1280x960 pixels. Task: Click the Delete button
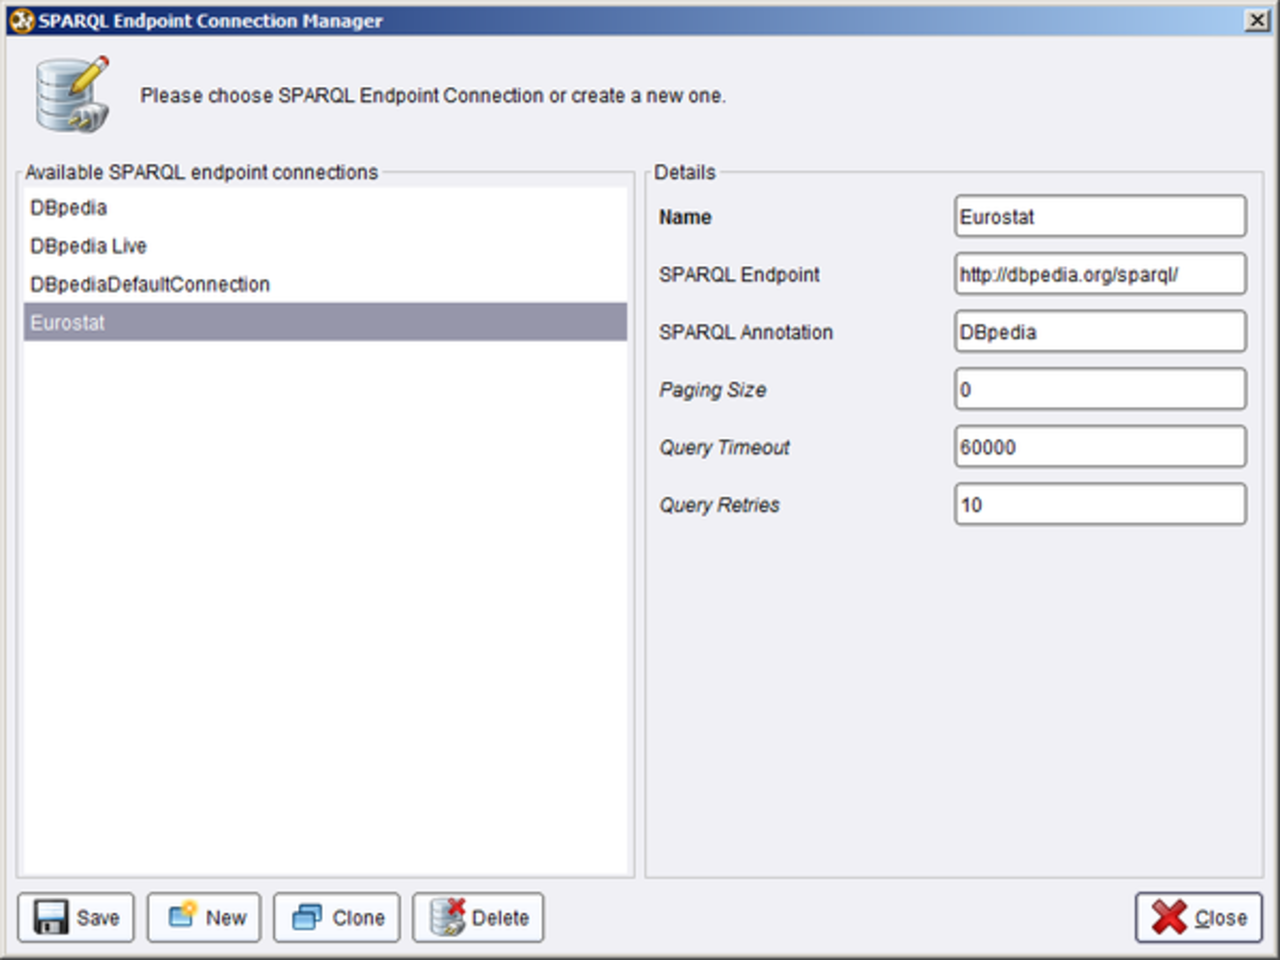click(478, 917)
